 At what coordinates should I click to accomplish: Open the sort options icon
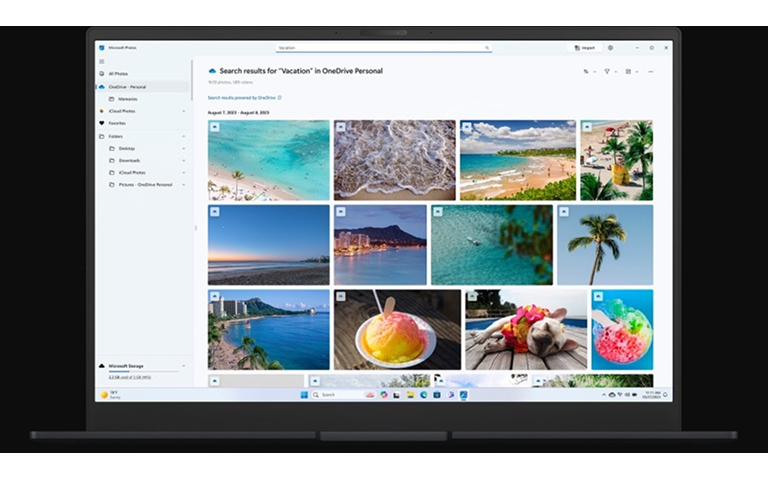(586, 72)
